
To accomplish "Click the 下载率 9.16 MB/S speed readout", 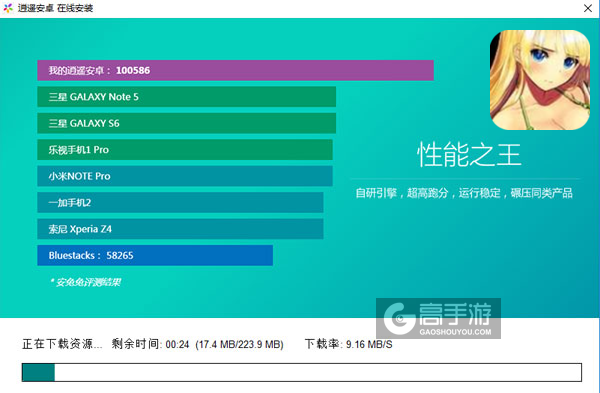I will [x=349, y=344].
